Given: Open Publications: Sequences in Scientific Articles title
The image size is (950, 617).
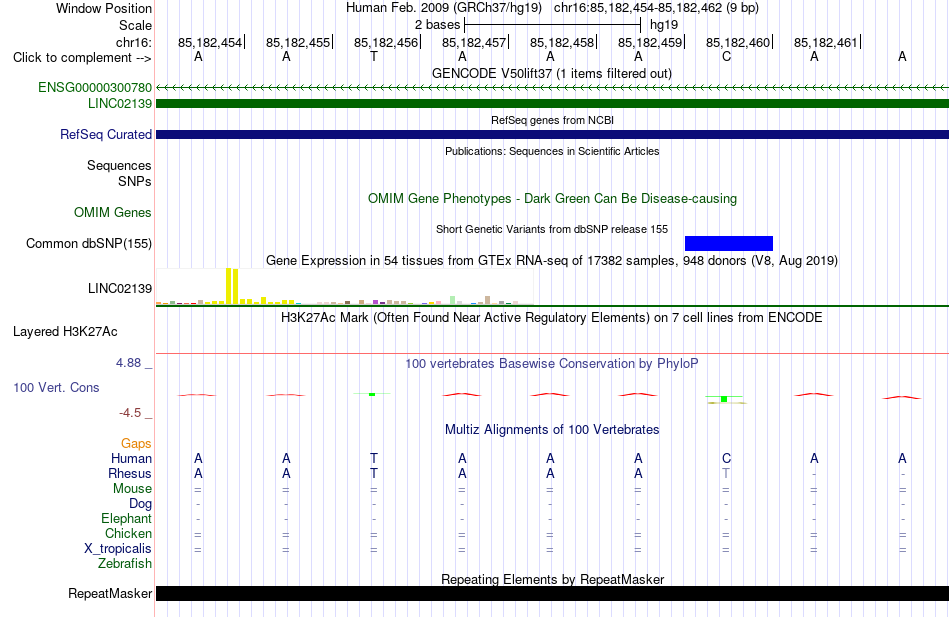Looking at the screenshot, I should pyautogui.click(x=552, y=151).
